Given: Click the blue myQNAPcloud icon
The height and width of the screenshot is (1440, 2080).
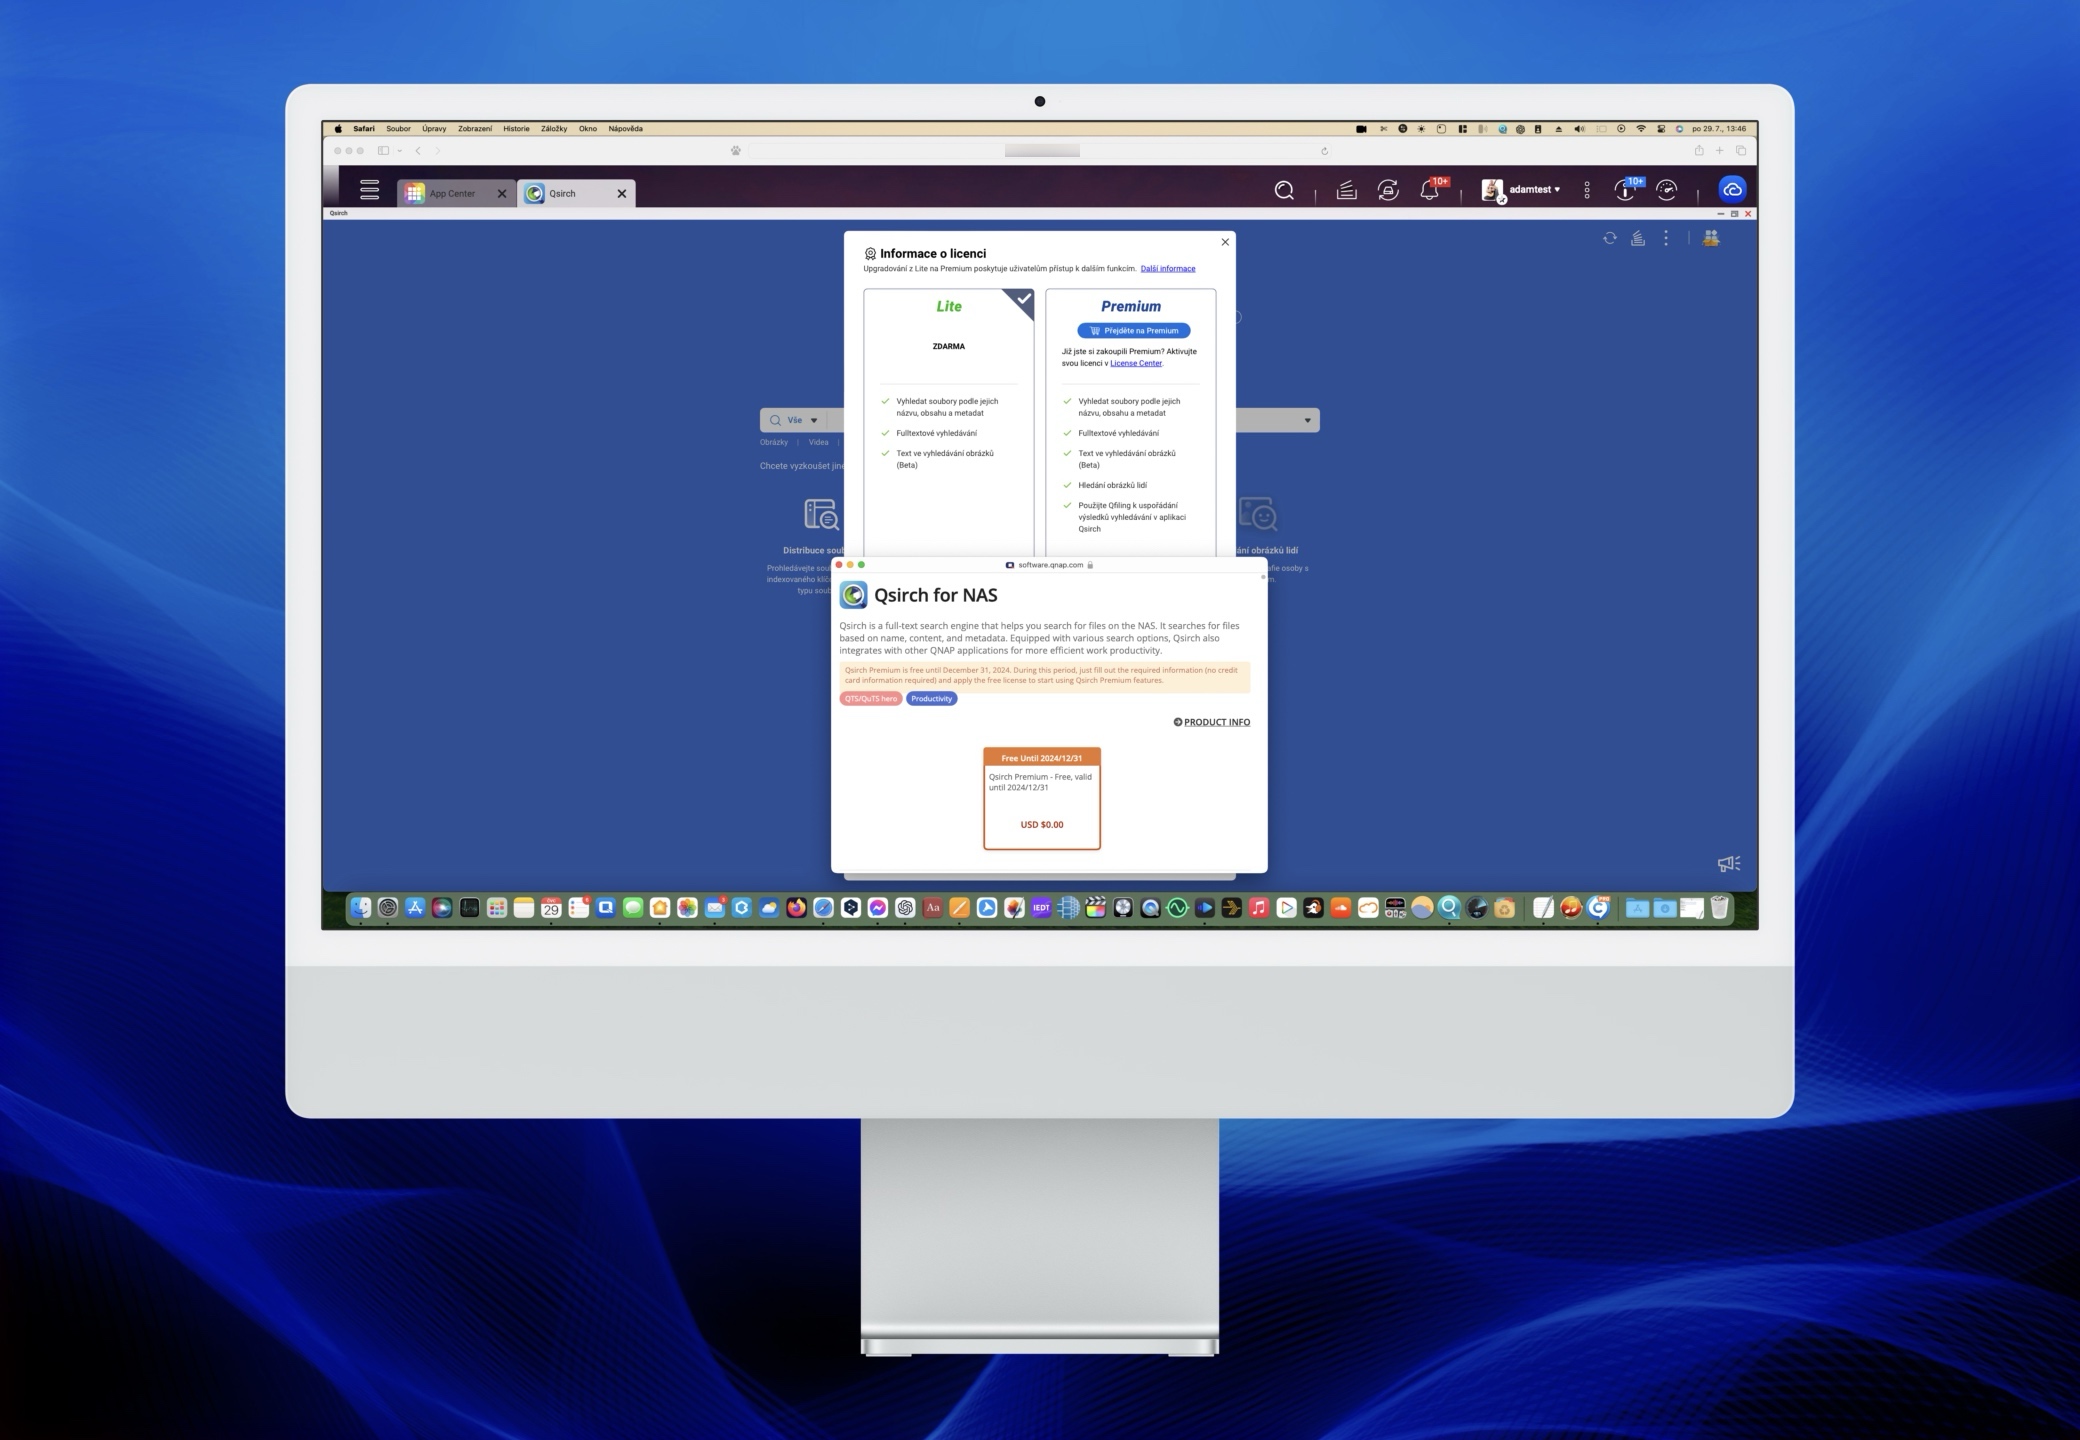Looking at the screenshot, I should click(x=1732, y=189).
